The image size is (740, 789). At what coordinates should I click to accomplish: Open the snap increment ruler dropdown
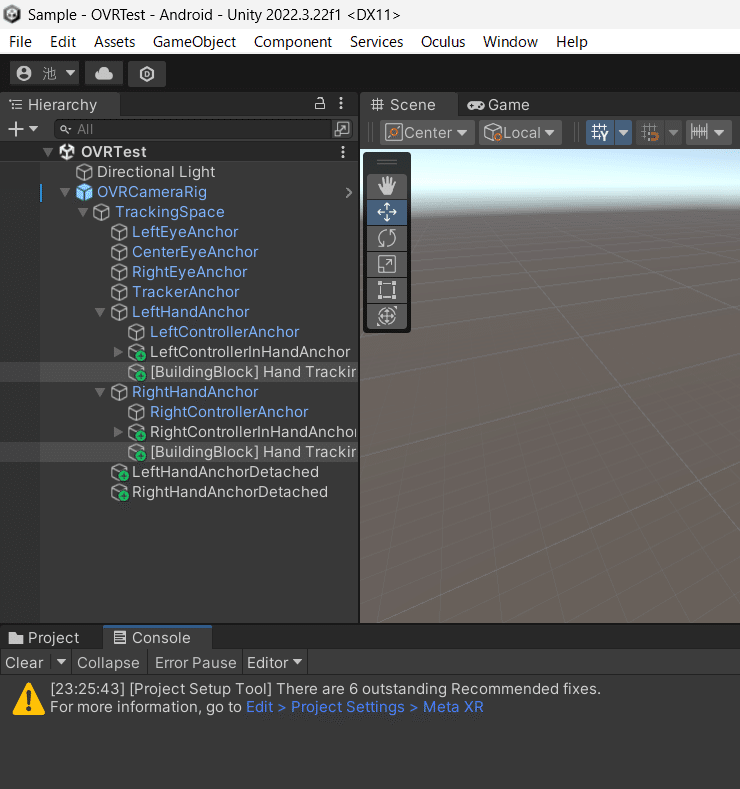(707, 133)
